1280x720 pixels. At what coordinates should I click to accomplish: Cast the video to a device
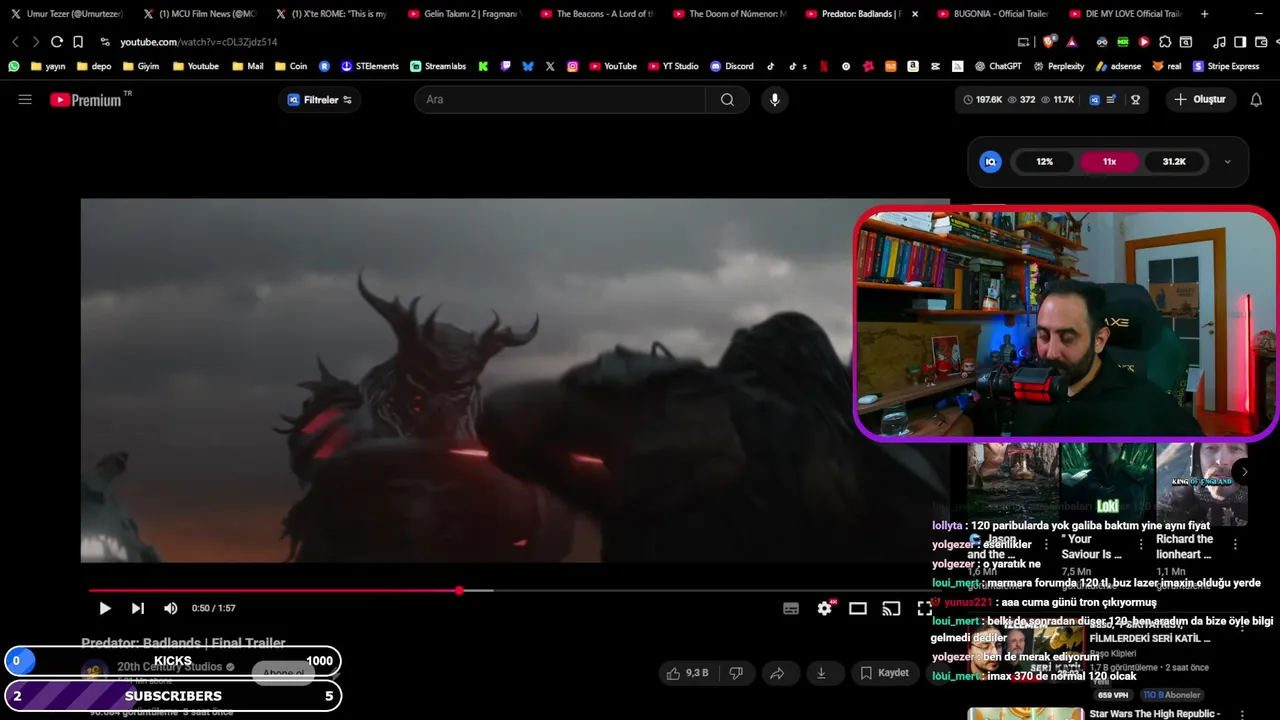pos(891,608)
